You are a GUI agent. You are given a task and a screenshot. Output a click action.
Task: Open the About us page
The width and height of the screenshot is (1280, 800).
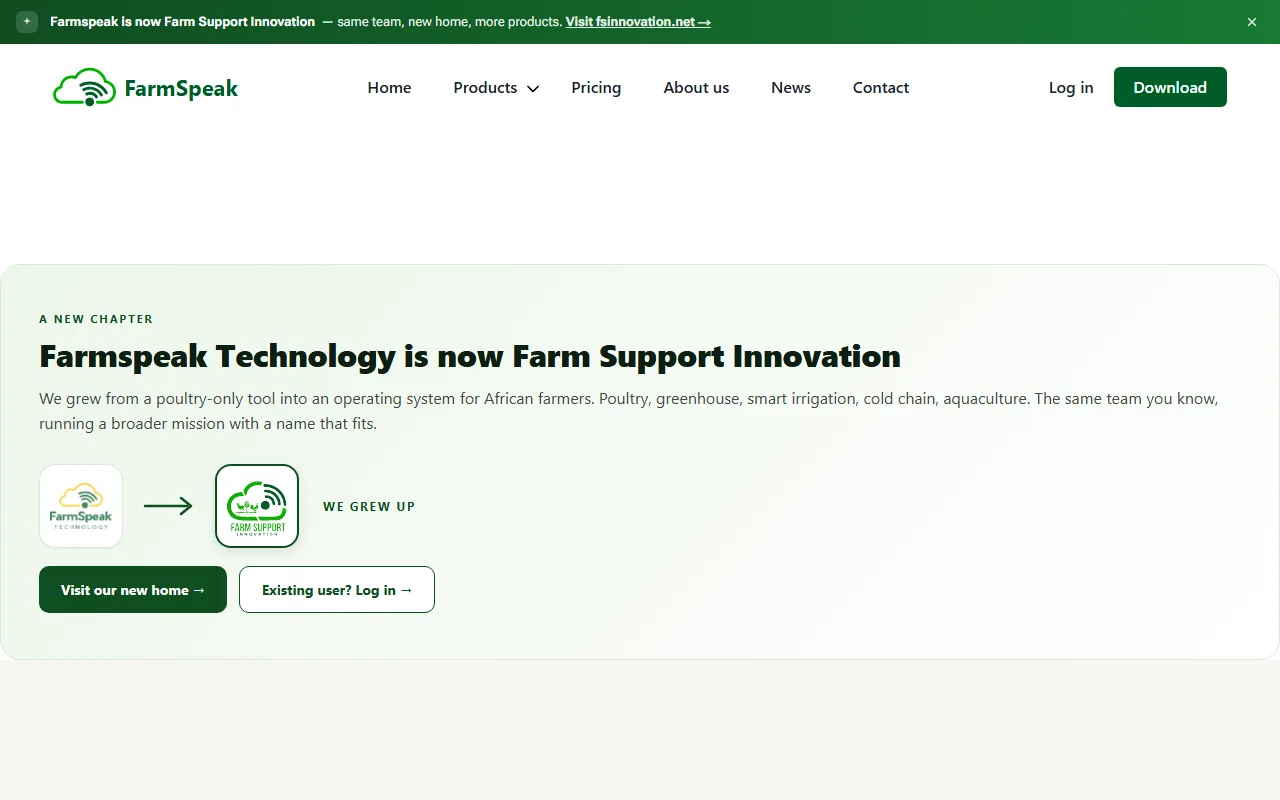click(x=696, y=88)
